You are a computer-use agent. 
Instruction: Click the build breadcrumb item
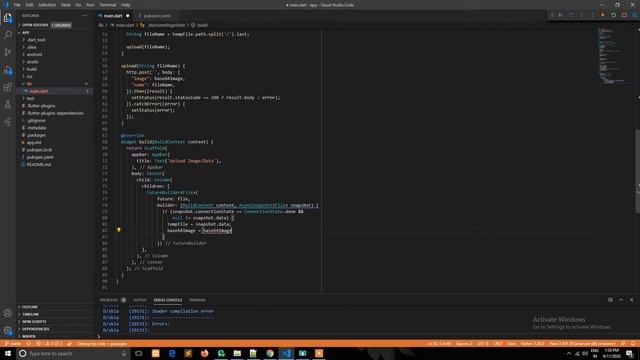(x=200, y=25)
